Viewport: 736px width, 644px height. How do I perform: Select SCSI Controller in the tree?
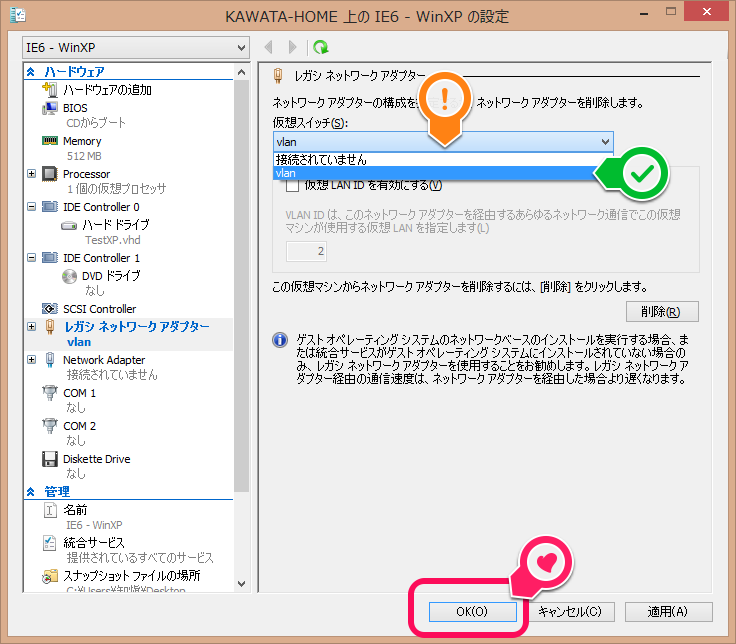100,309
